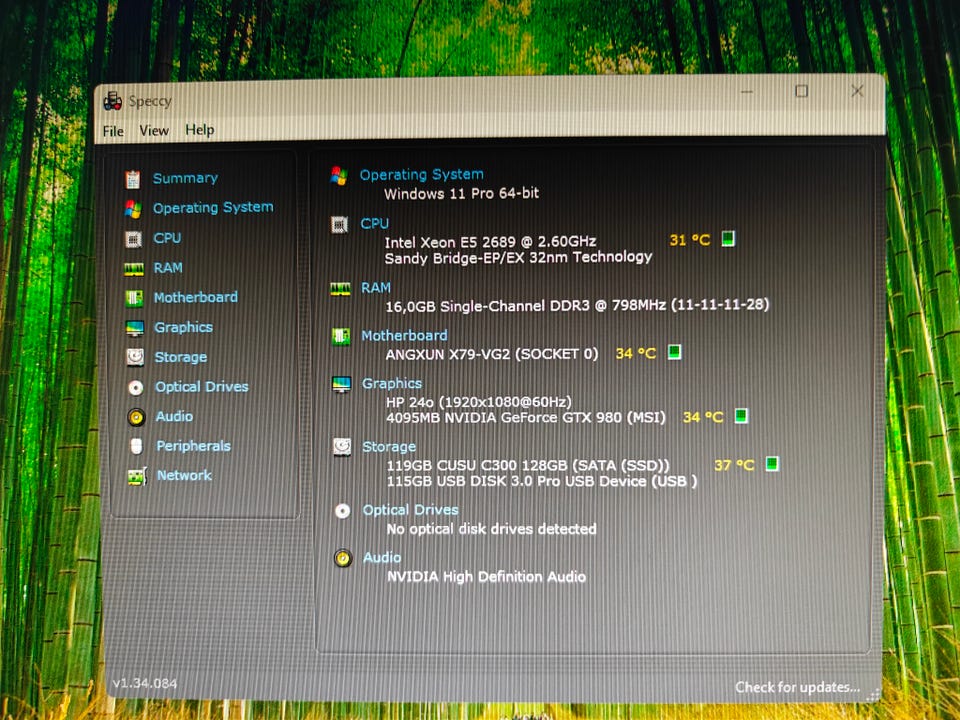Click the RAM heading in summary
This screenshot has height=720, width=960.
[x=376, y=288]
